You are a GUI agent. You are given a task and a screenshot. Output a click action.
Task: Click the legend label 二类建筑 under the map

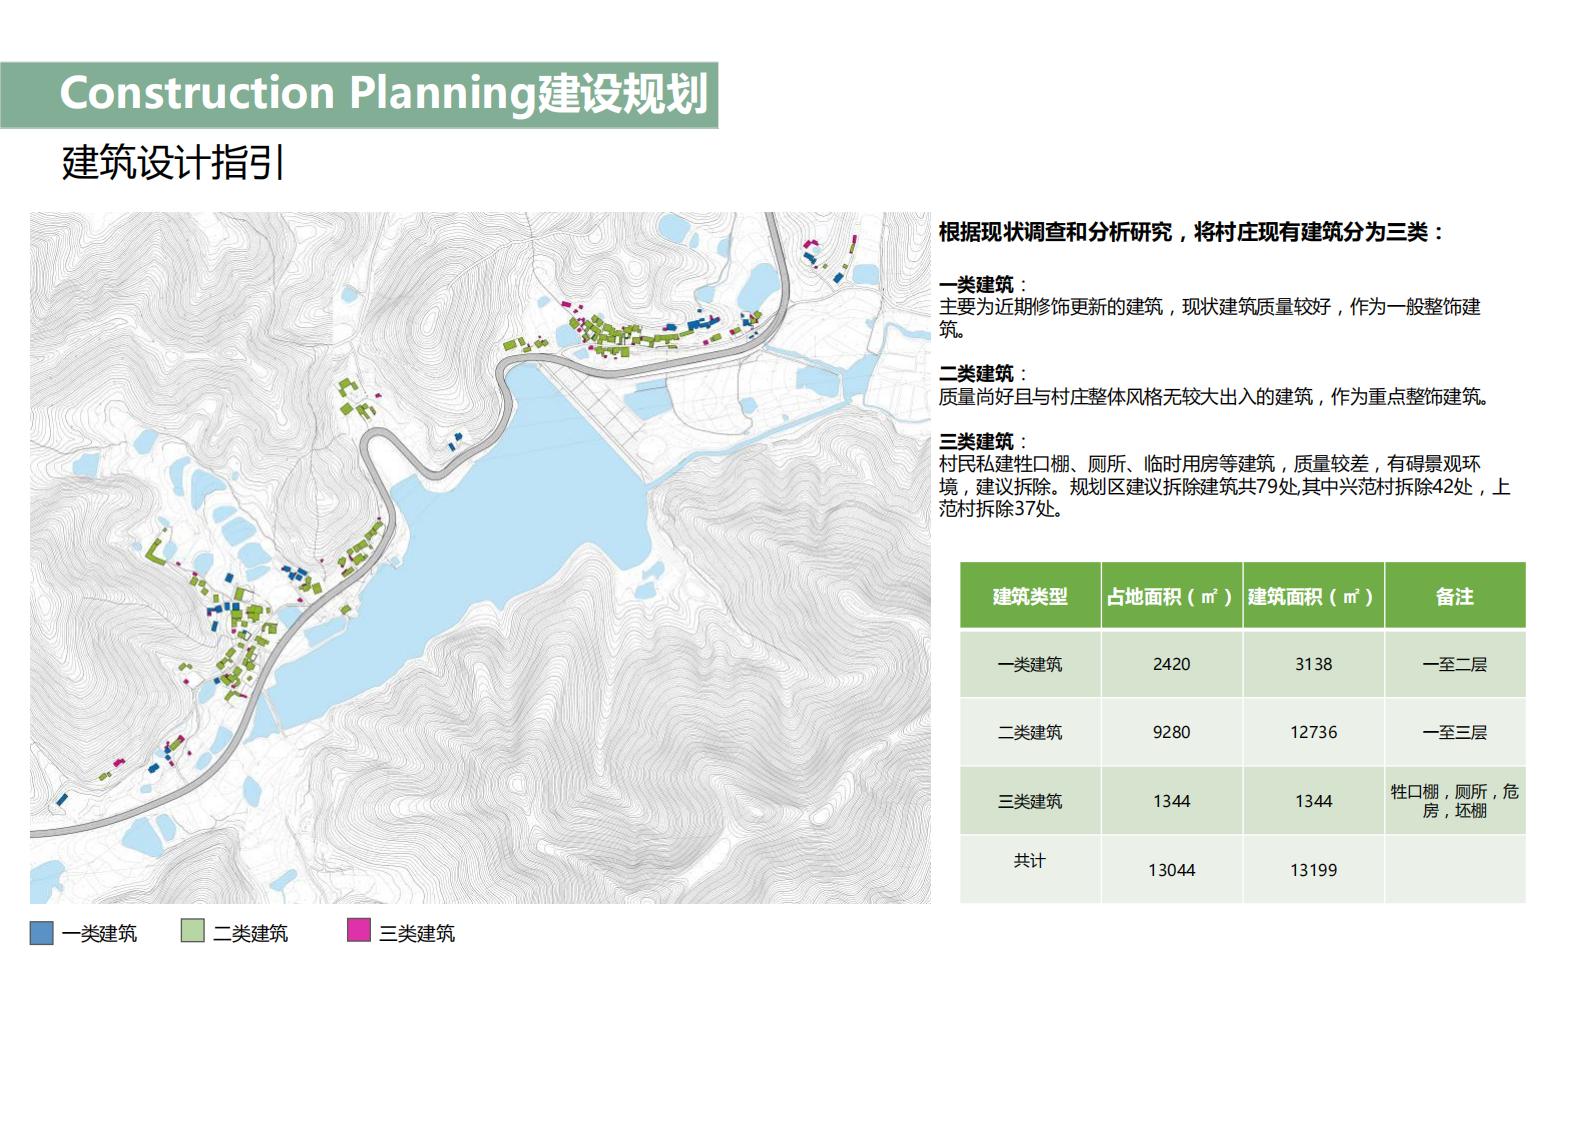[250, 933]
